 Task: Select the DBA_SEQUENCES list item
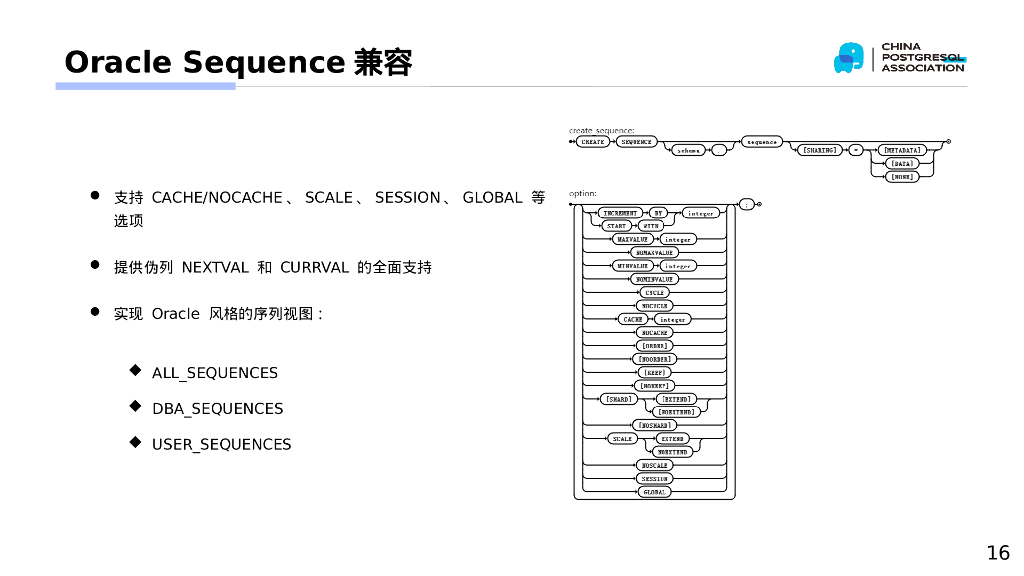point(217,409)
